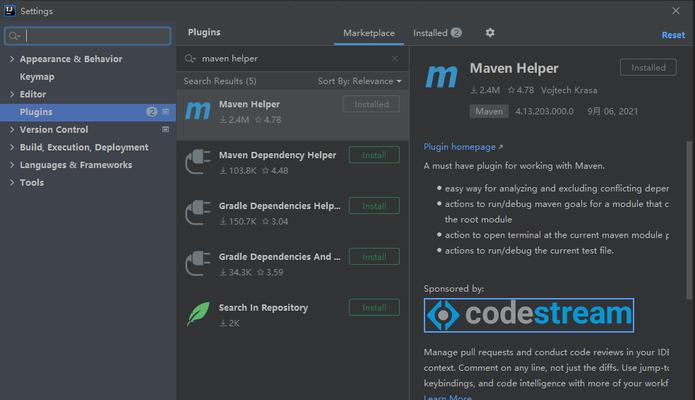Install Gradle Dependencies Help plugin
Image resolution: width=695 pixels, height=400 pixels.
click(x=374, y=206)
